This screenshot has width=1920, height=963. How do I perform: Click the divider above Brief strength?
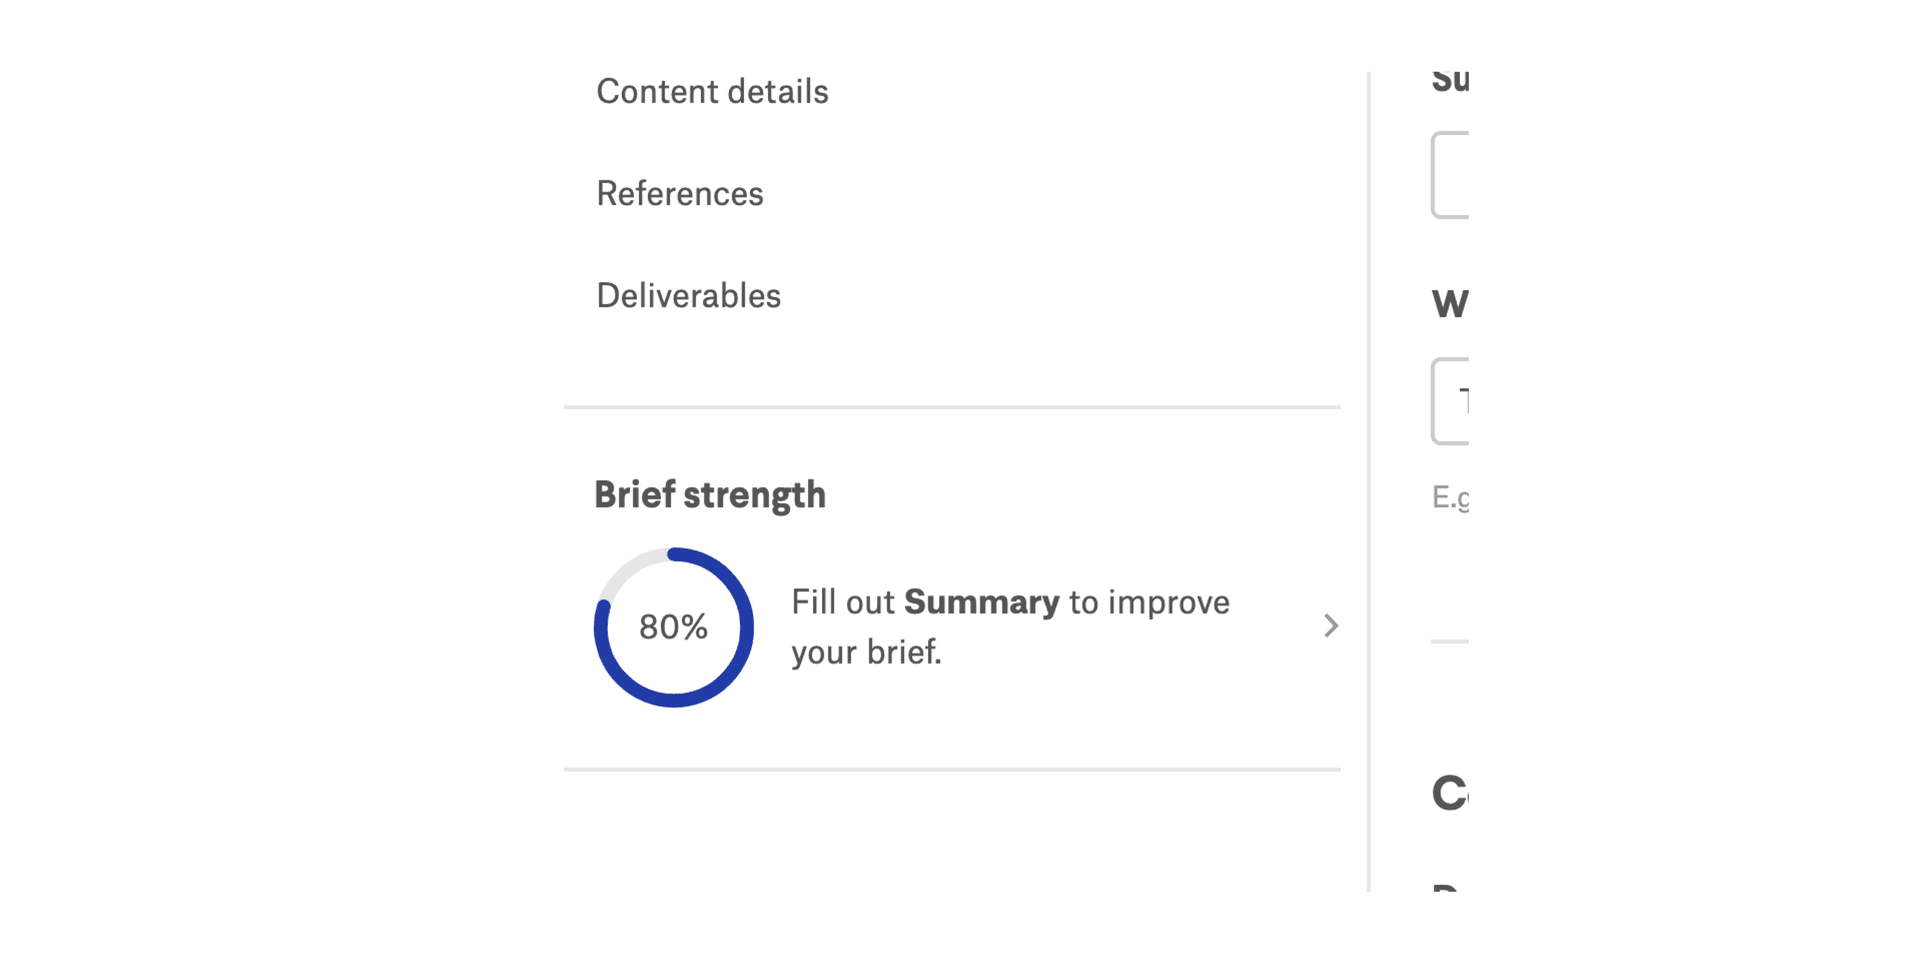tap(952, 406)
